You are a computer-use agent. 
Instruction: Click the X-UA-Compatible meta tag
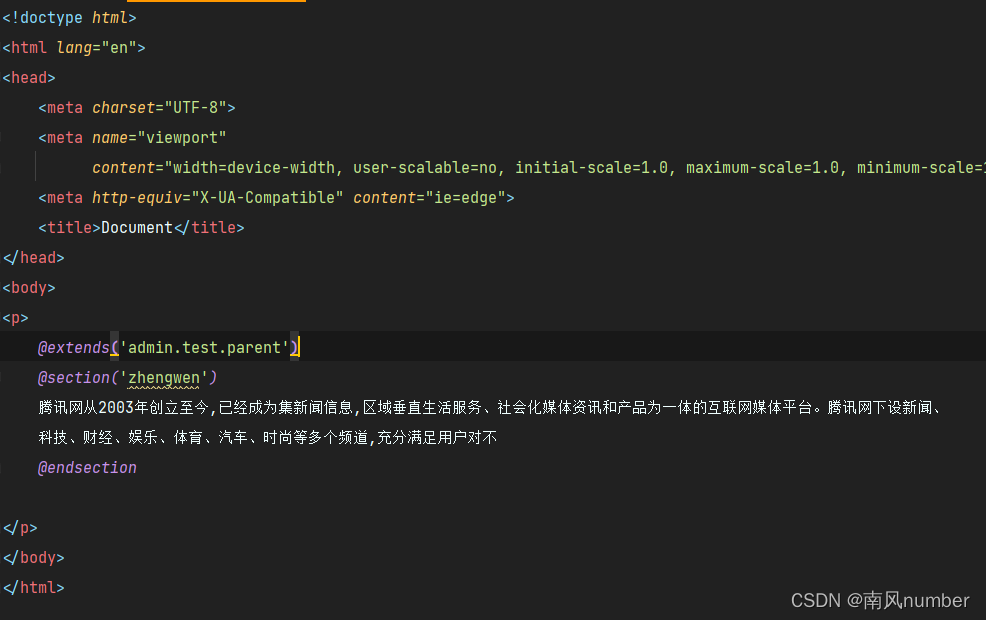[276, 197]
